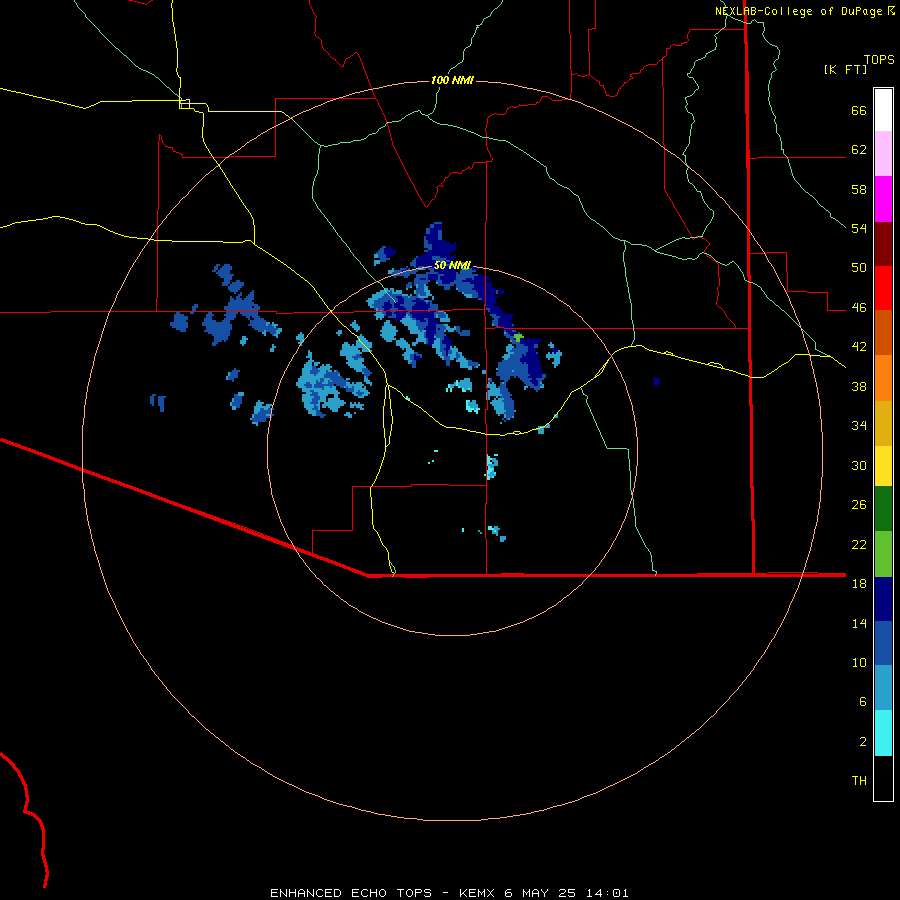
Task: Click the 50 NMI range ring label
Action: (452, 265)
